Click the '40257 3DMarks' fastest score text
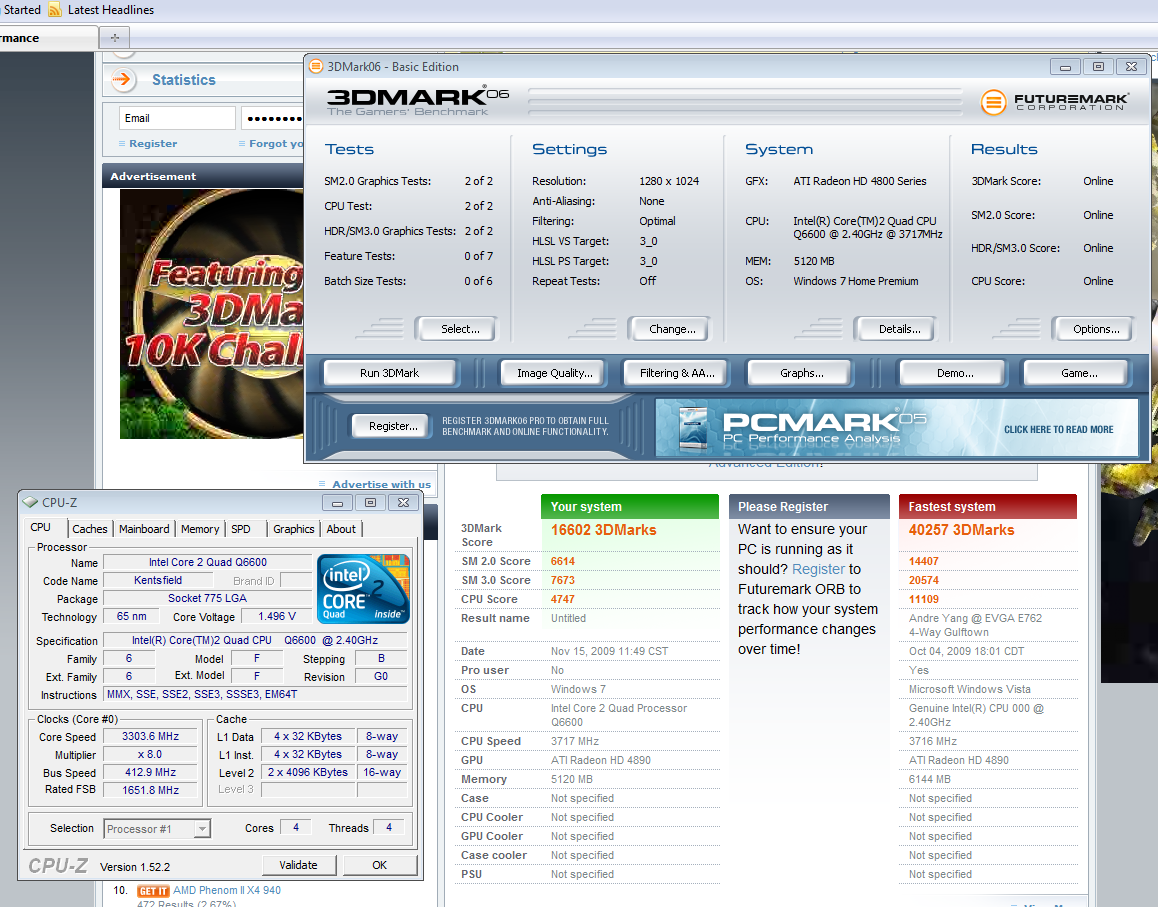The width and height of the screenshot is (1158, 907). [962, 530]
